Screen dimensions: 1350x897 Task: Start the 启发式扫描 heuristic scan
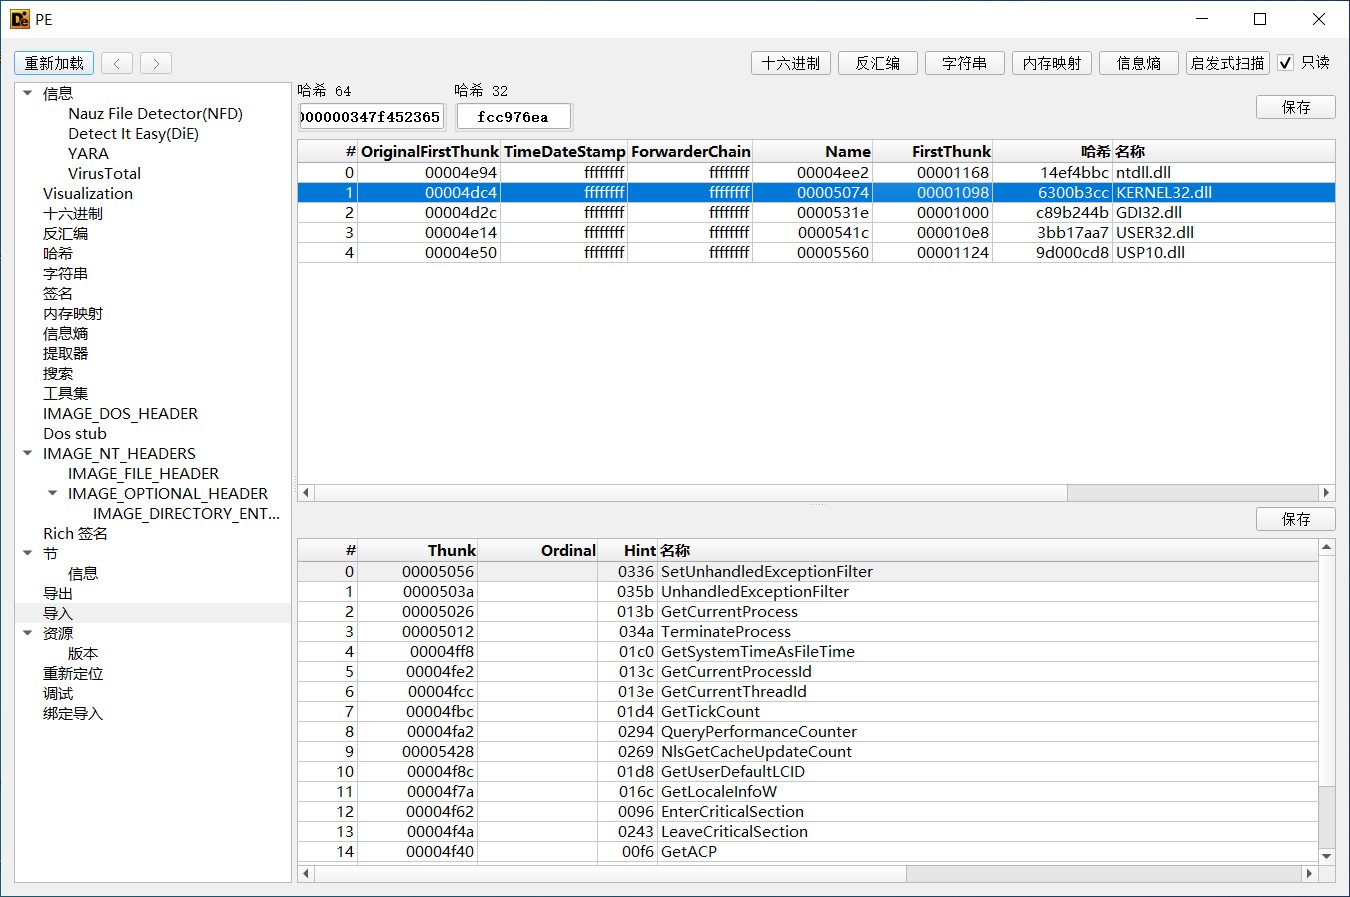(x=1228, y=63)
